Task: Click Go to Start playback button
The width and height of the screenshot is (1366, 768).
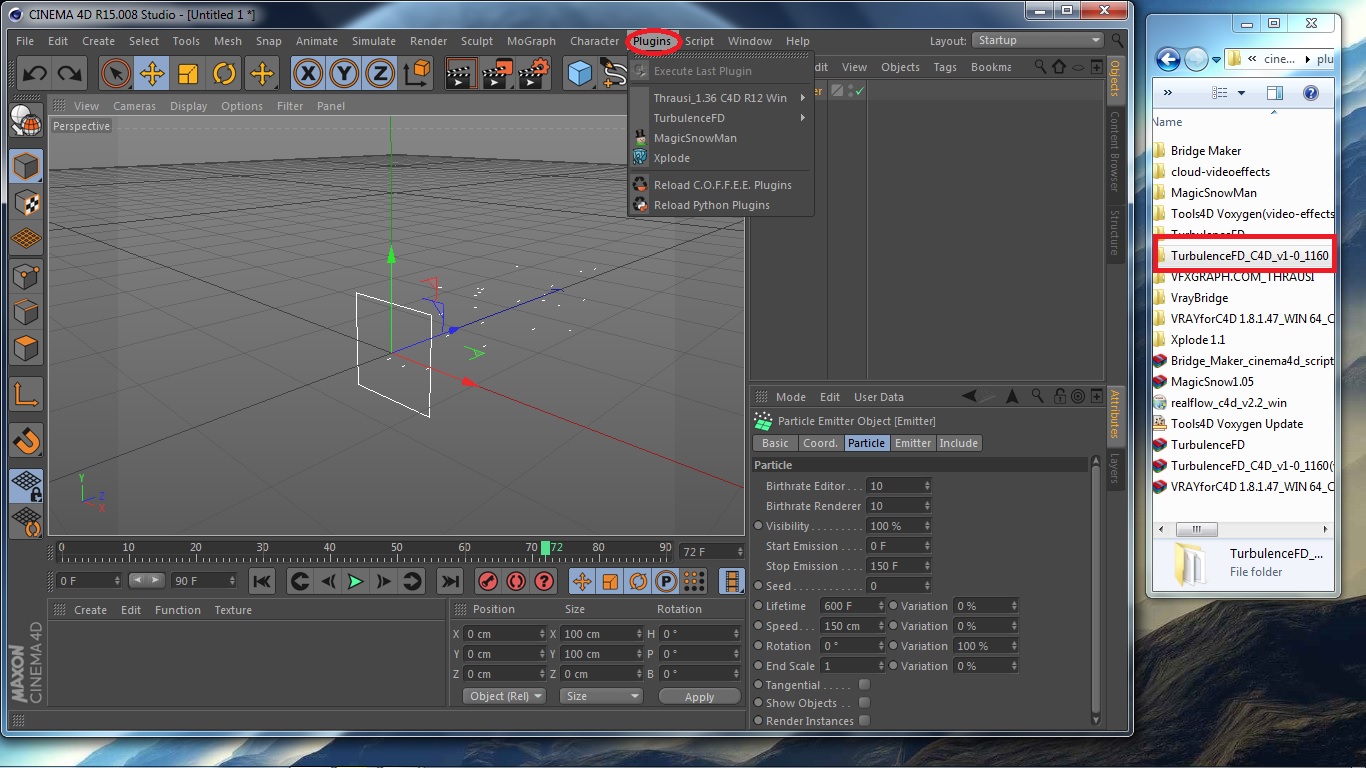Action: tap(262, 581)
